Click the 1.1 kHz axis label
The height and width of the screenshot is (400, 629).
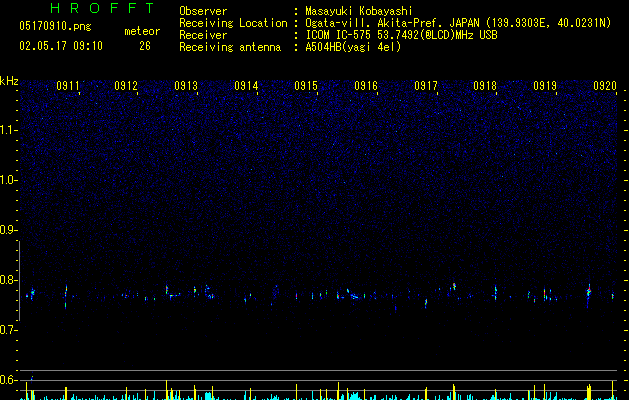pos(9,130)
